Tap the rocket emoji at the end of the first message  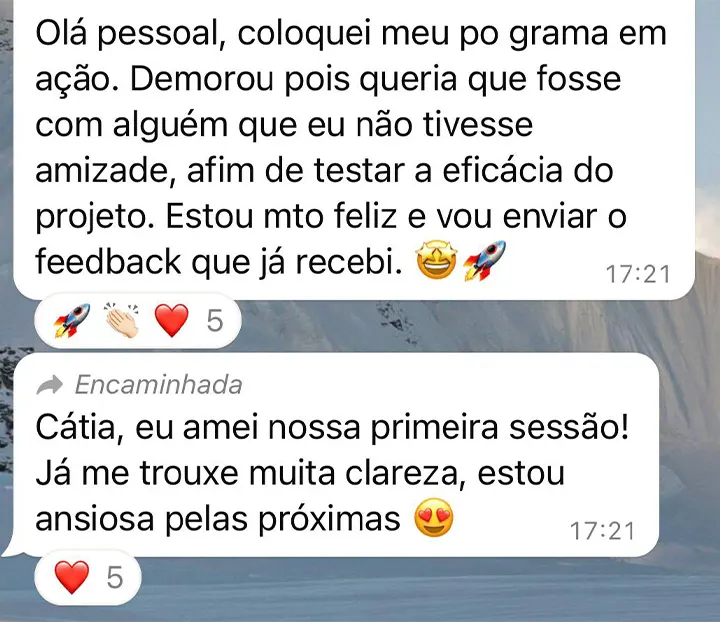pos(484,260)
